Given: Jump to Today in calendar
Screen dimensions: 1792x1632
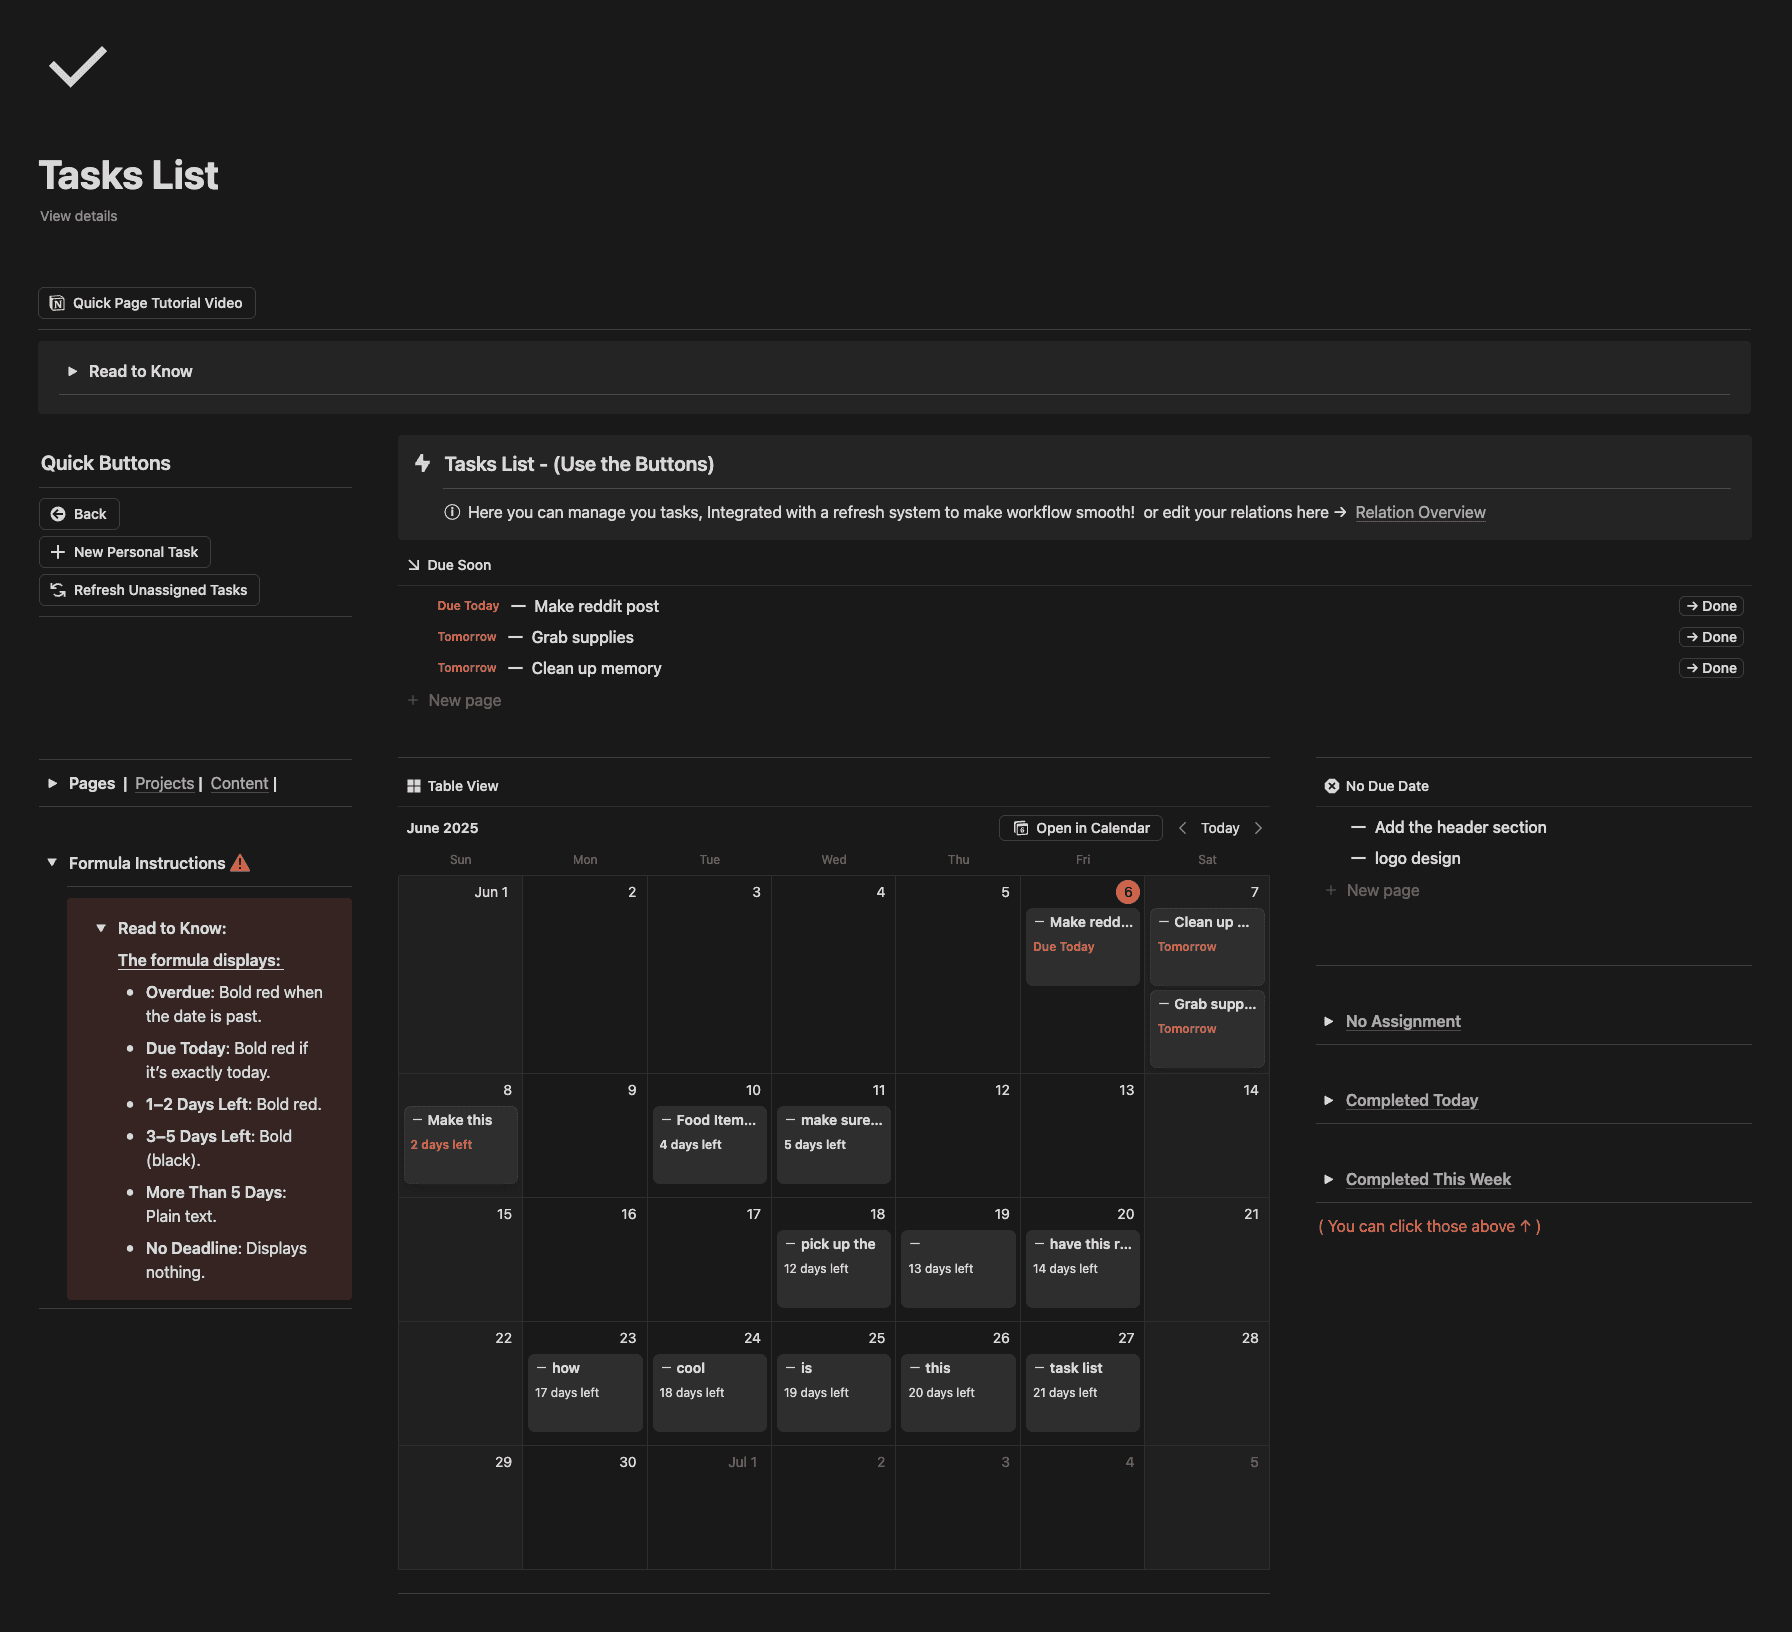Looking at the screenshot, I should pos(1220,828).
